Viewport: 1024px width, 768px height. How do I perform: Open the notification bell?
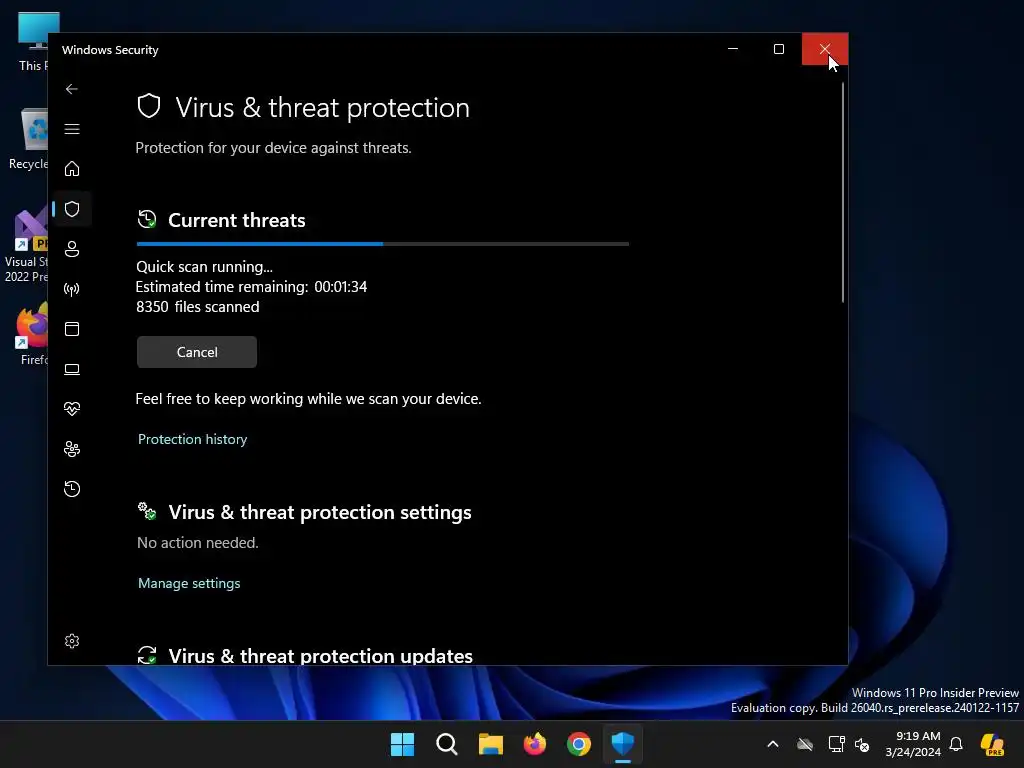(956, 744)
